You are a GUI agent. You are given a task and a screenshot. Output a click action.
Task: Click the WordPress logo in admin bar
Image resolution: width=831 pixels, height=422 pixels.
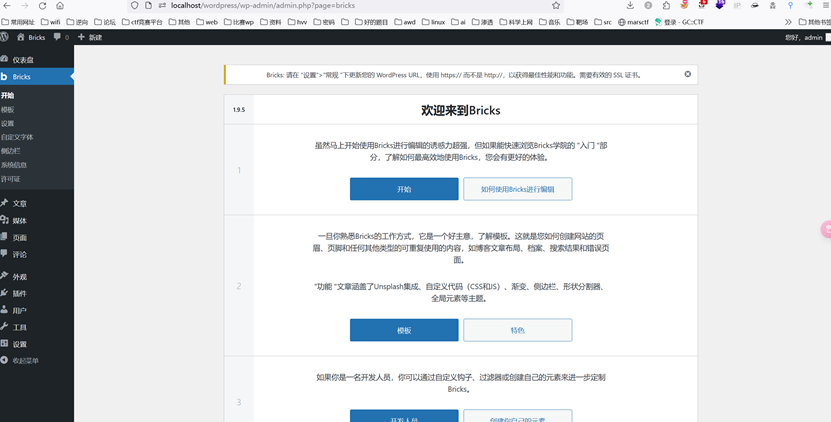click(x=4, y=37)
